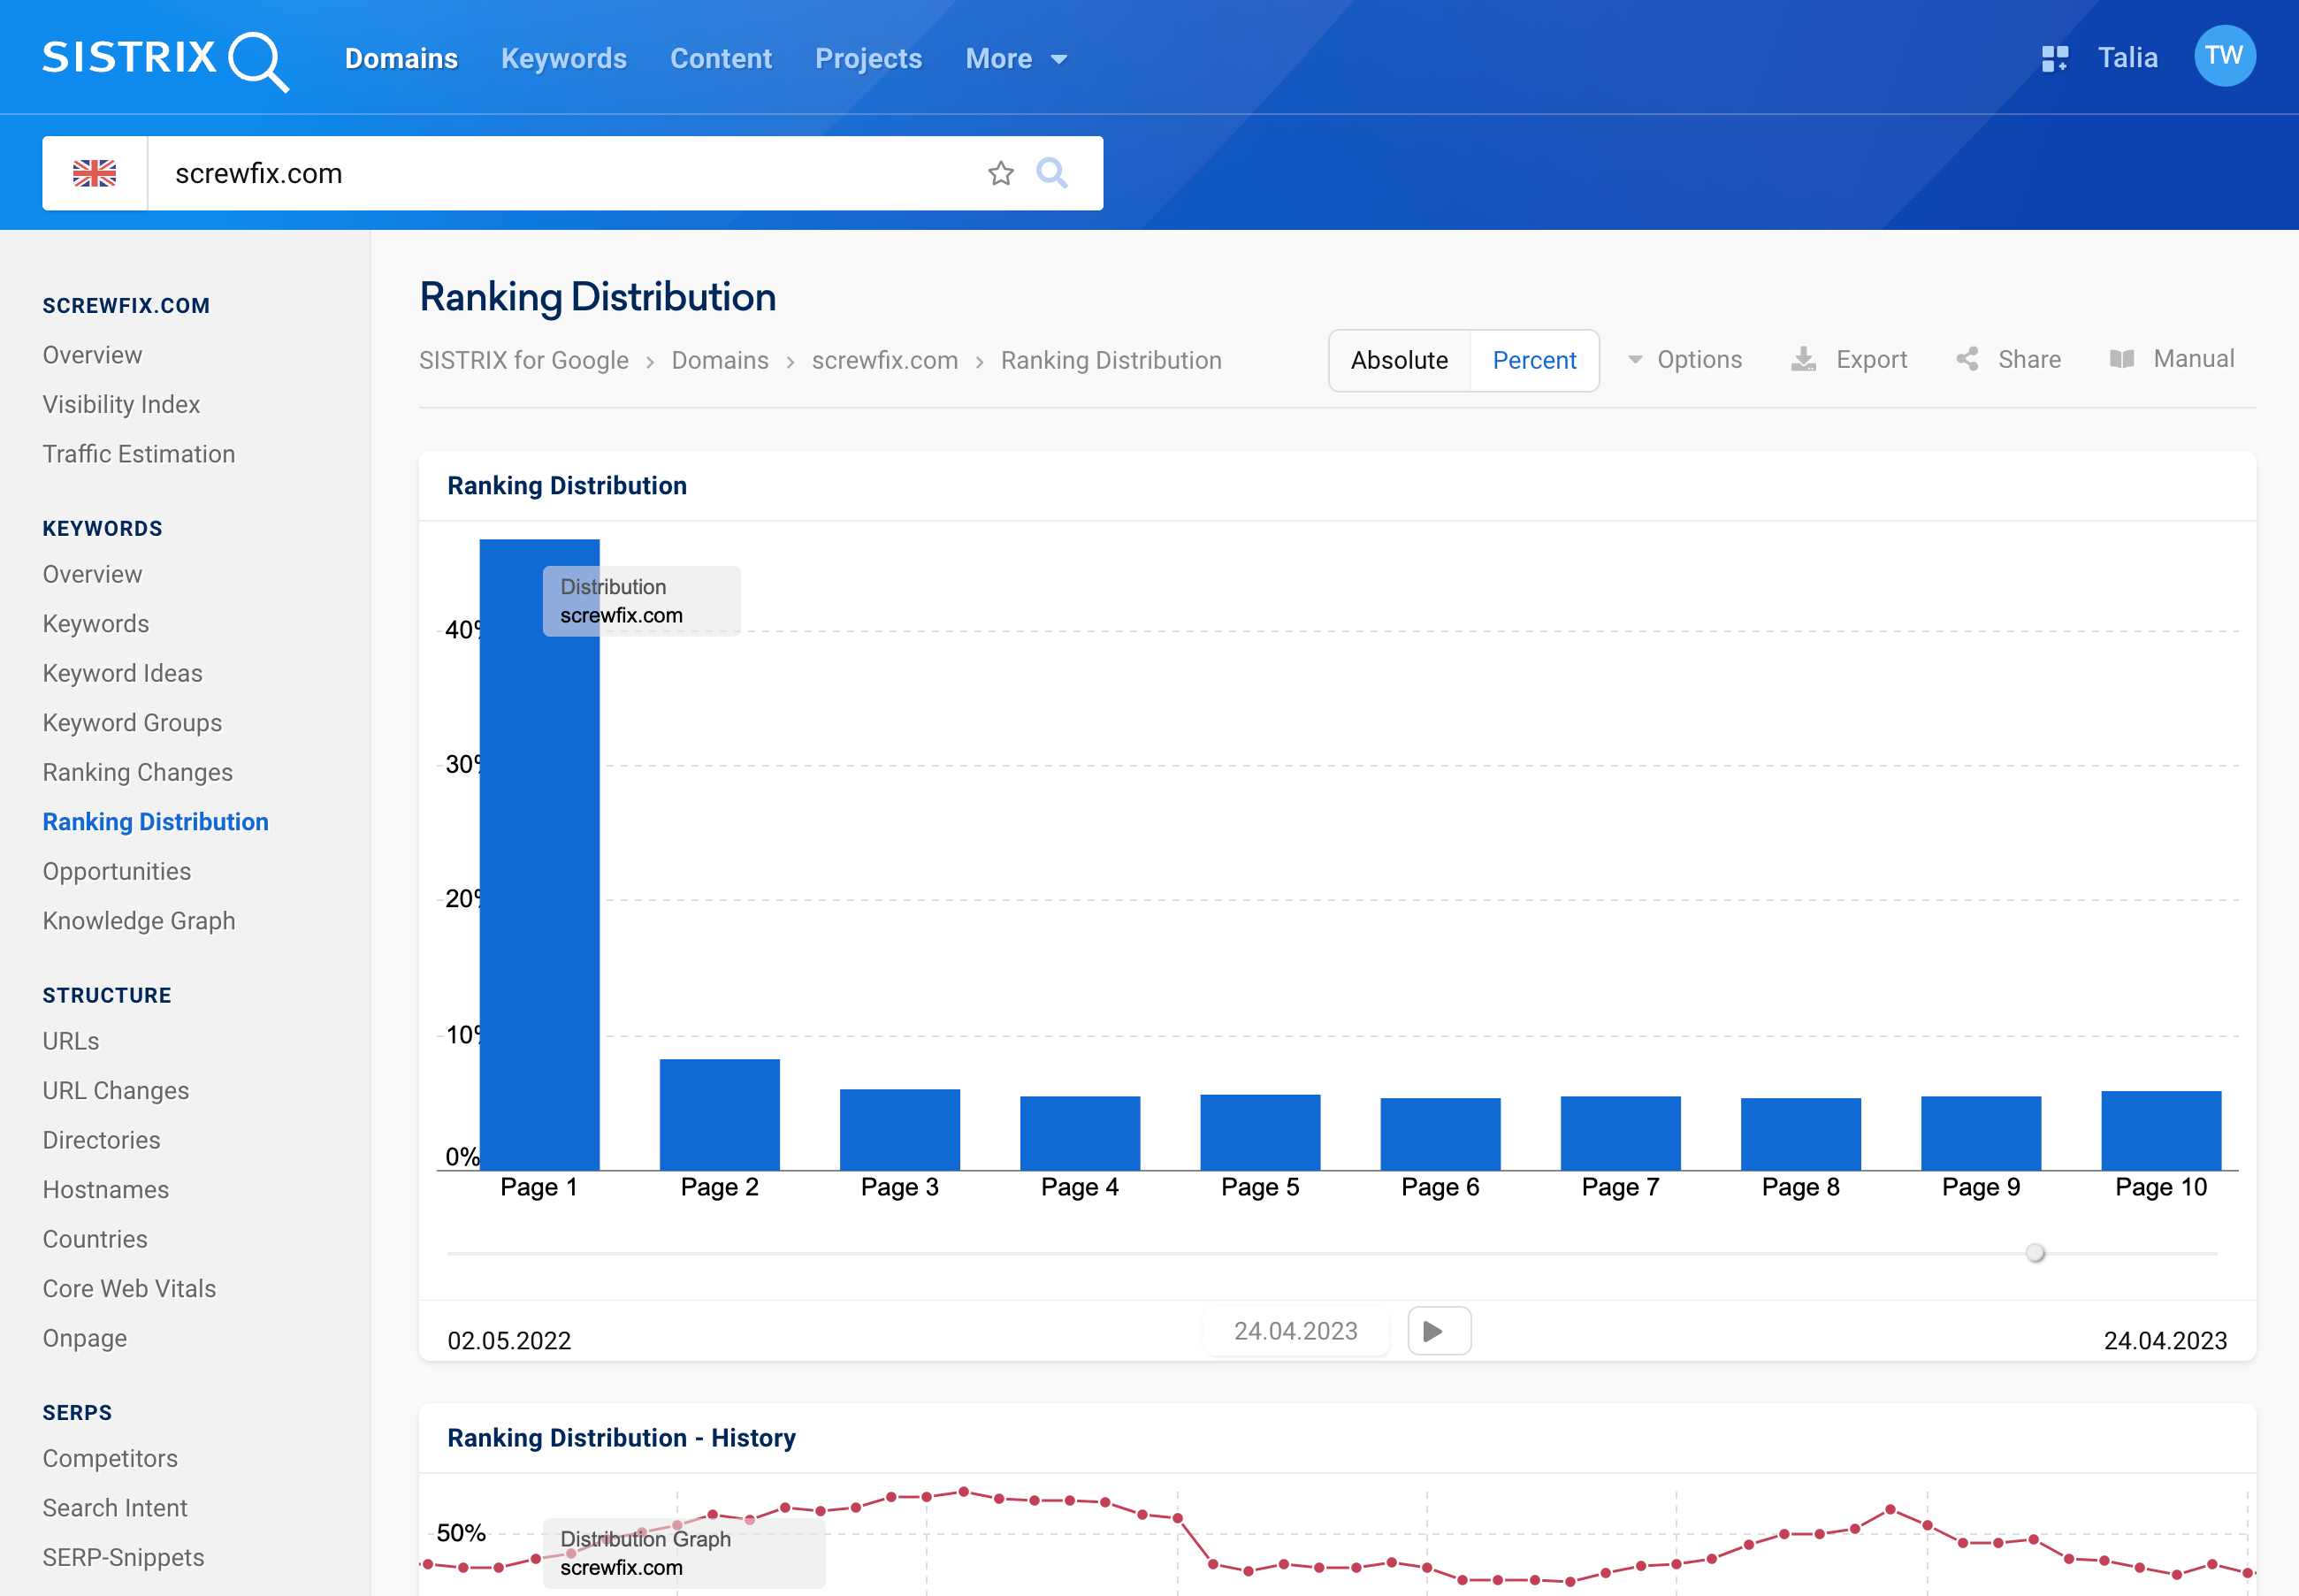Expand the More menu
The height and width of the screenshot is (1596, 2299).
pyautogui.click(x=1016, y=59)
